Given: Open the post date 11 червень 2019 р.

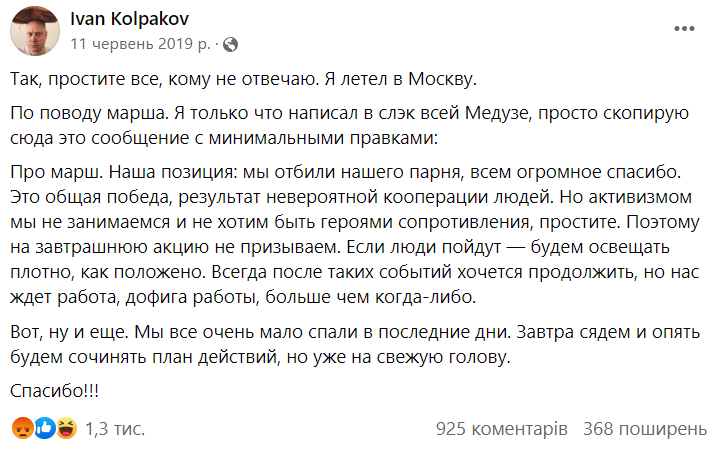Looking at the screenshot, I should tap(140, 44).
